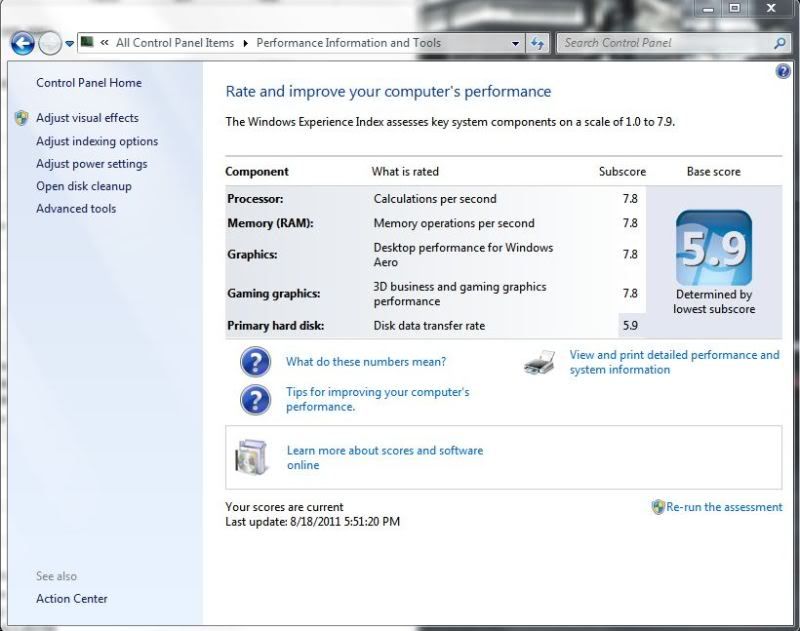Open Adjust power settings

pyautogui.click(x=92, y=164)
